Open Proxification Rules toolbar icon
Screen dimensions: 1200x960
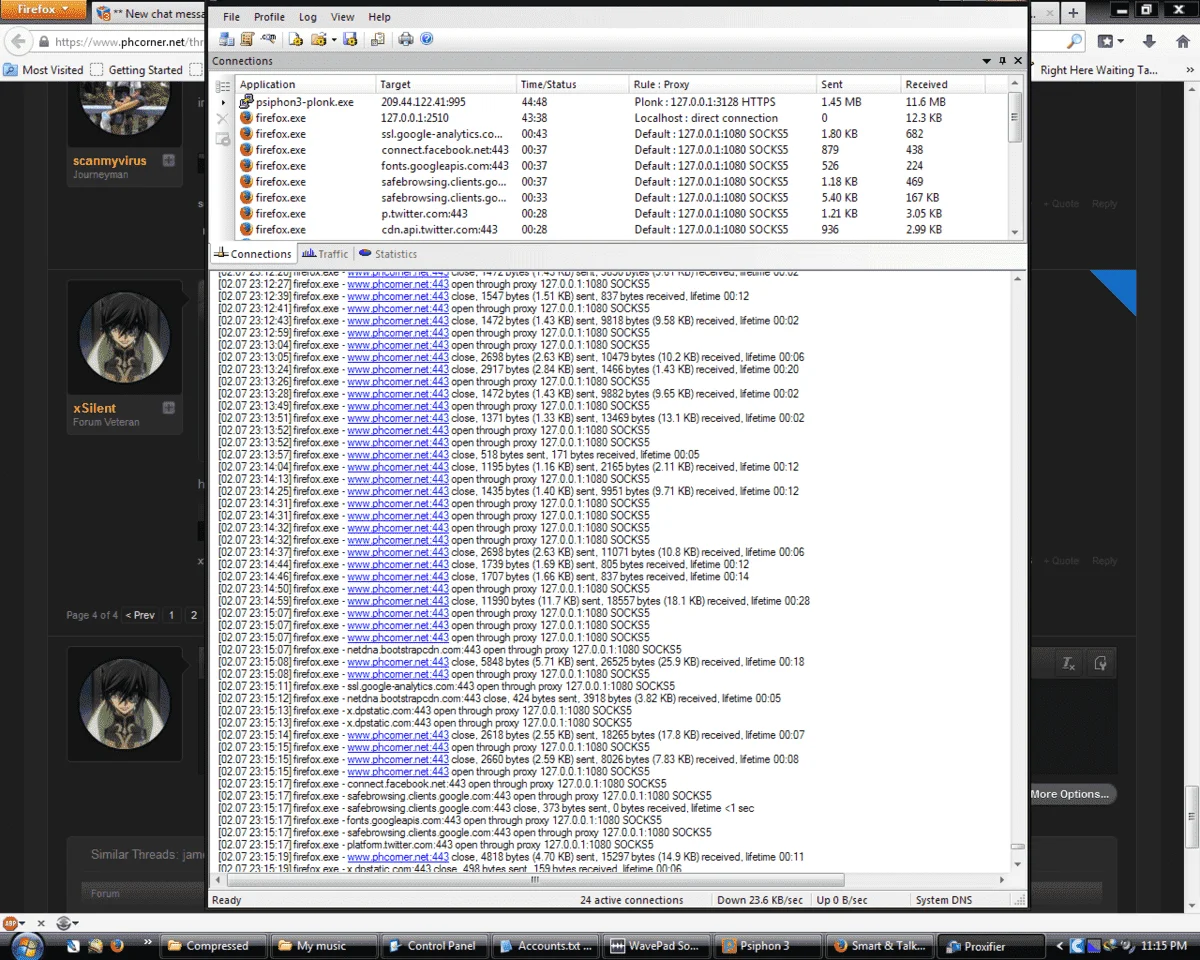(x=247, y=39)
